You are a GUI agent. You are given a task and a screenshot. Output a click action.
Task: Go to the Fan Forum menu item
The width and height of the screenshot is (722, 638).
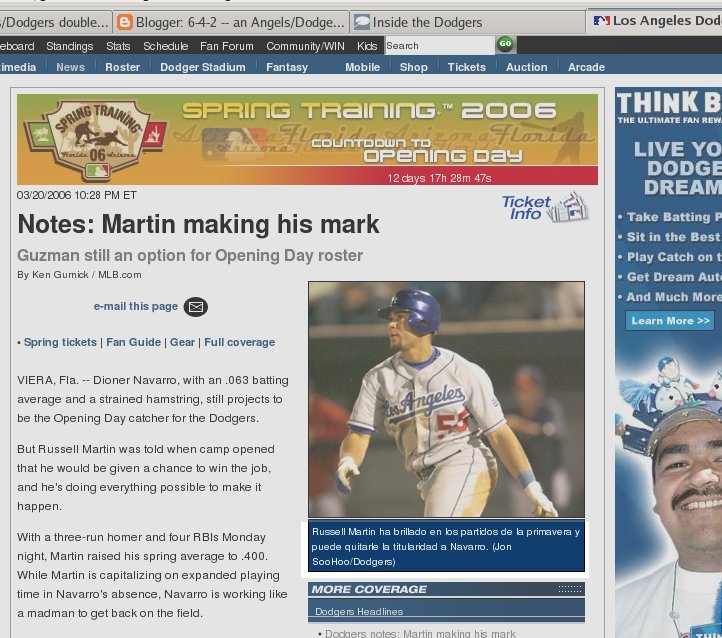226,46
